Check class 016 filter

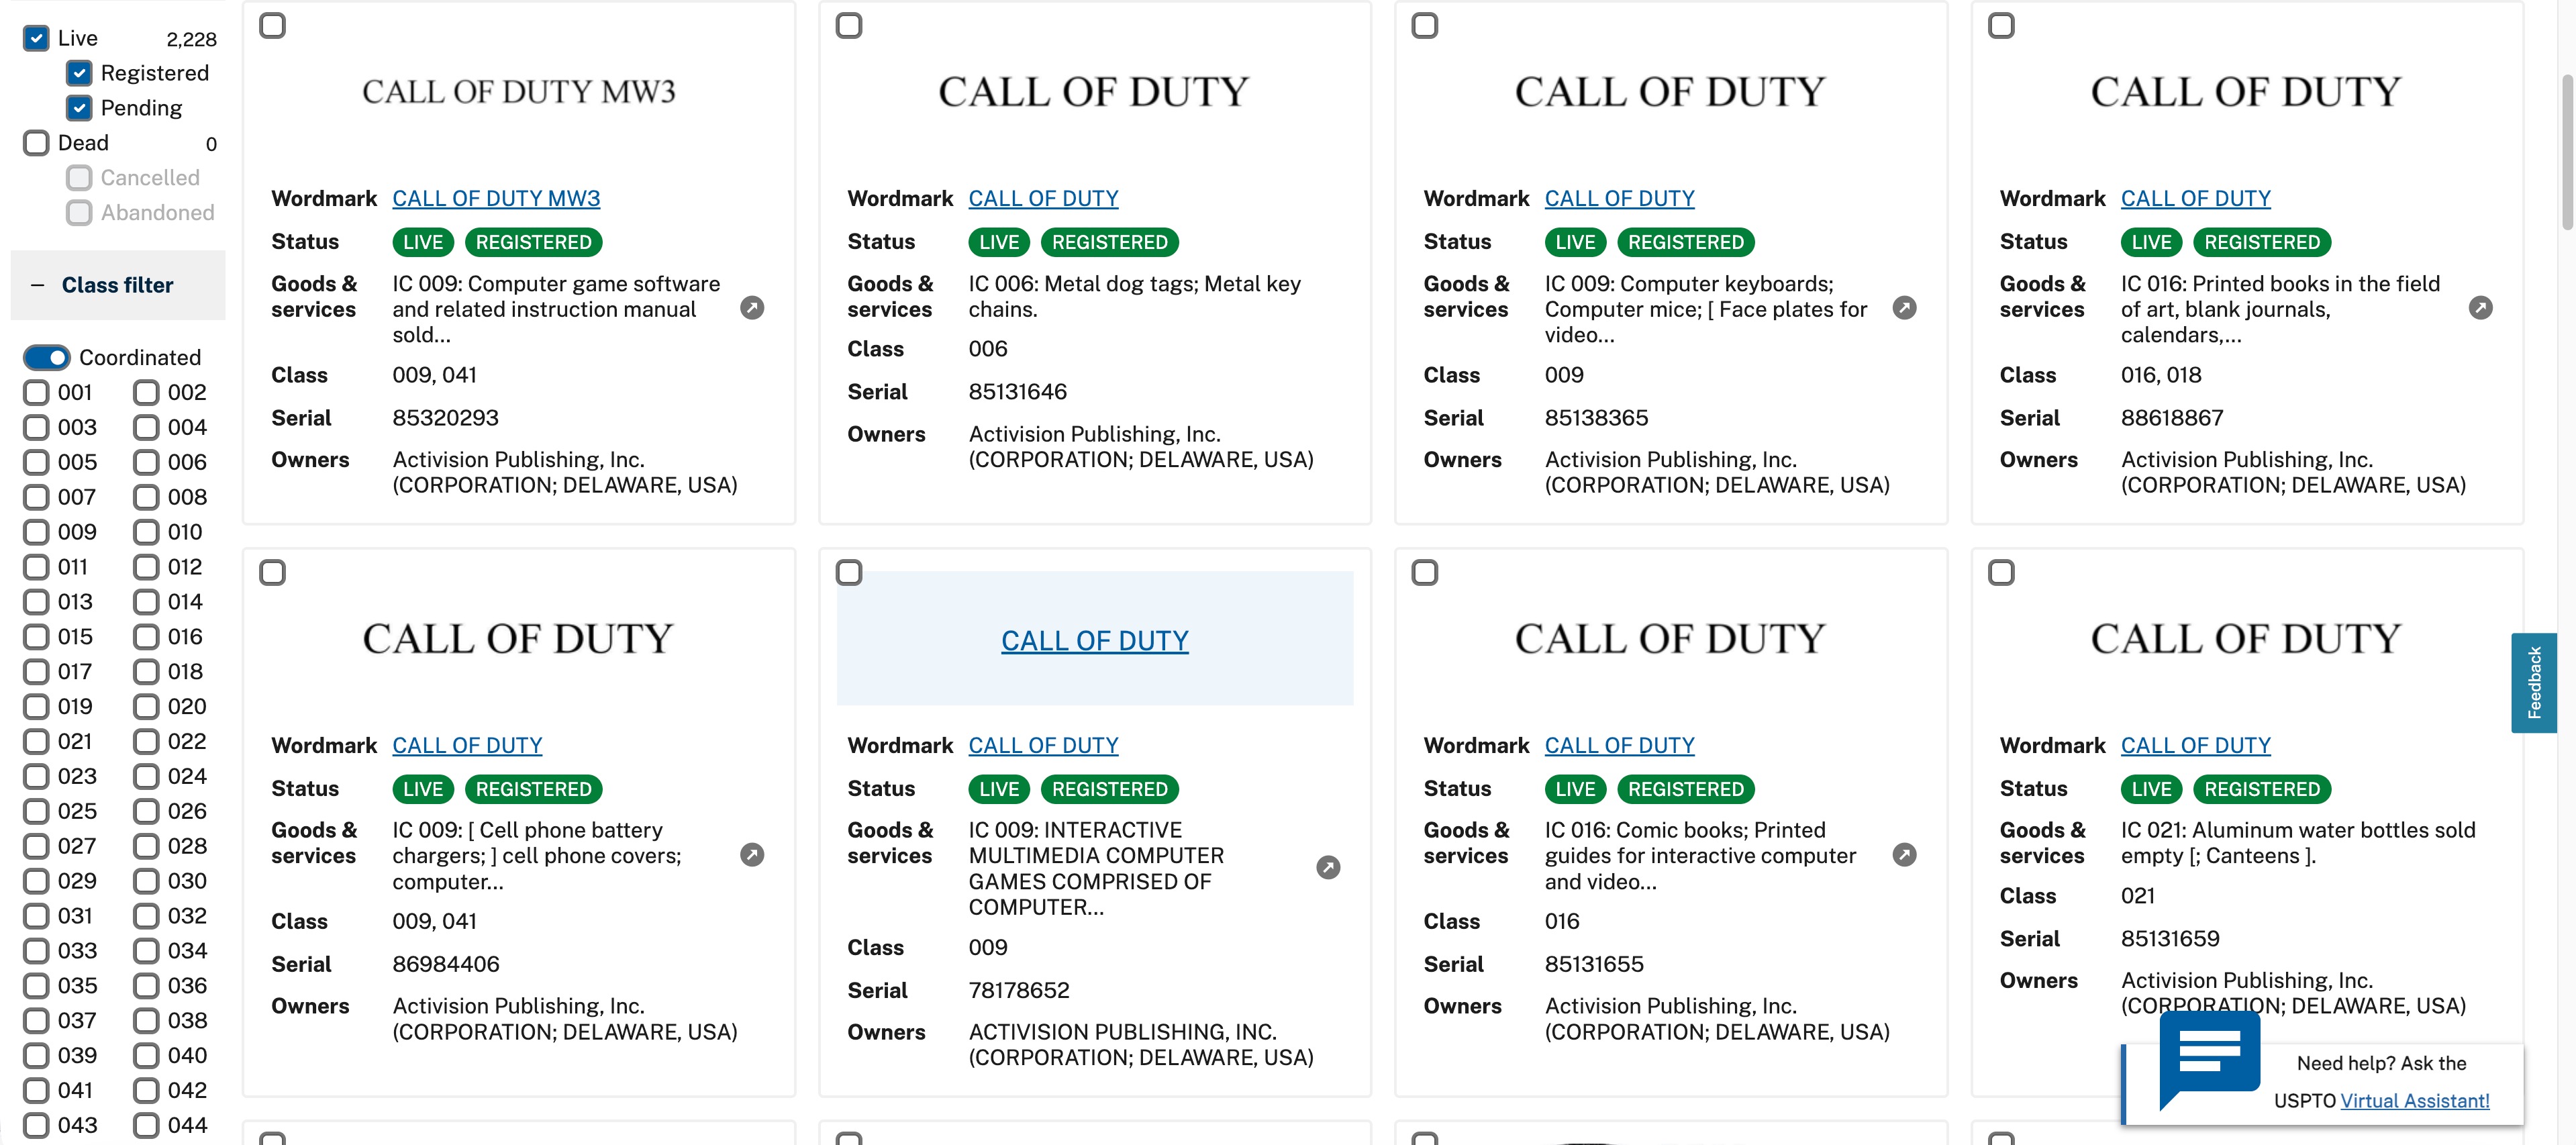(146, 637)
